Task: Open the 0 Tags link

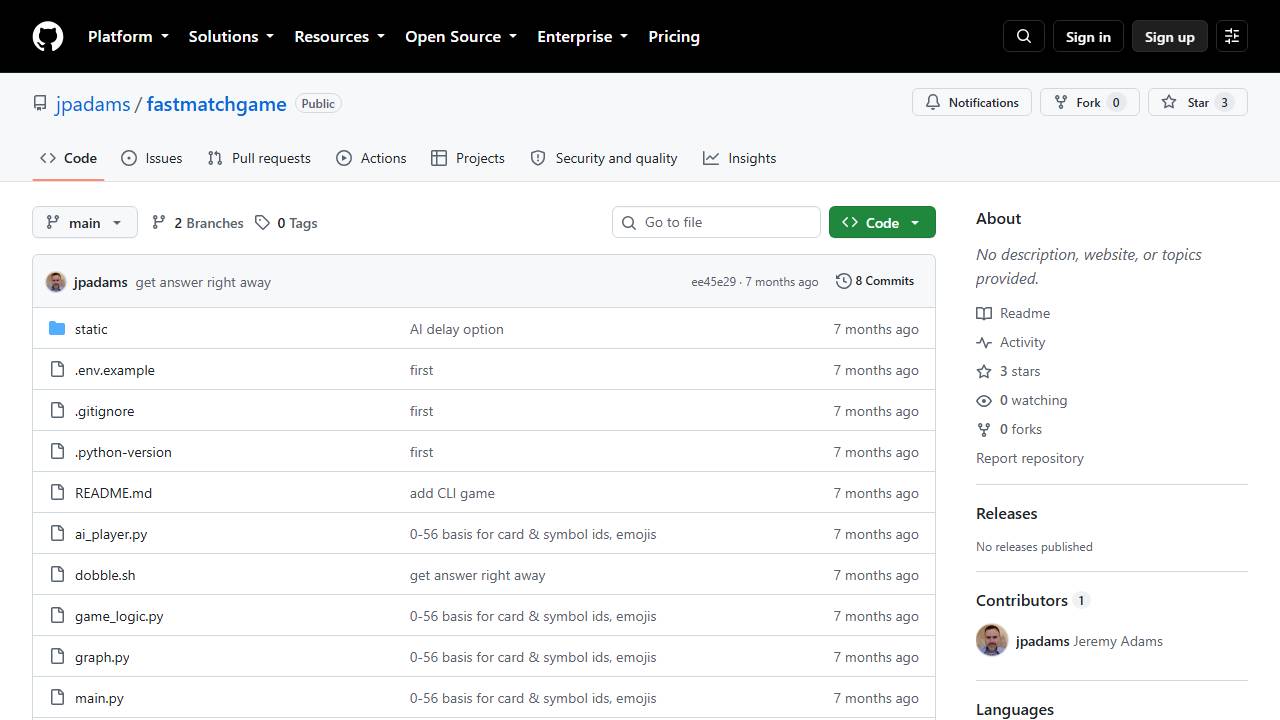Action: click(x=286, y=222)
